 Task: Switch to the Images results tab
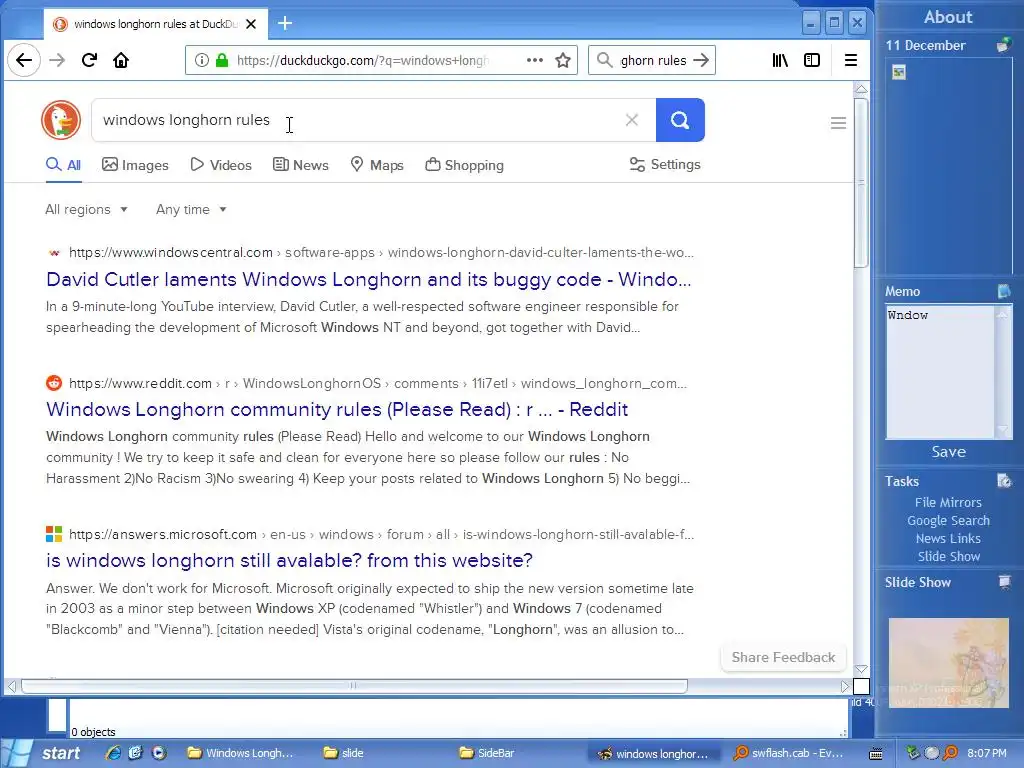[135, 165]
